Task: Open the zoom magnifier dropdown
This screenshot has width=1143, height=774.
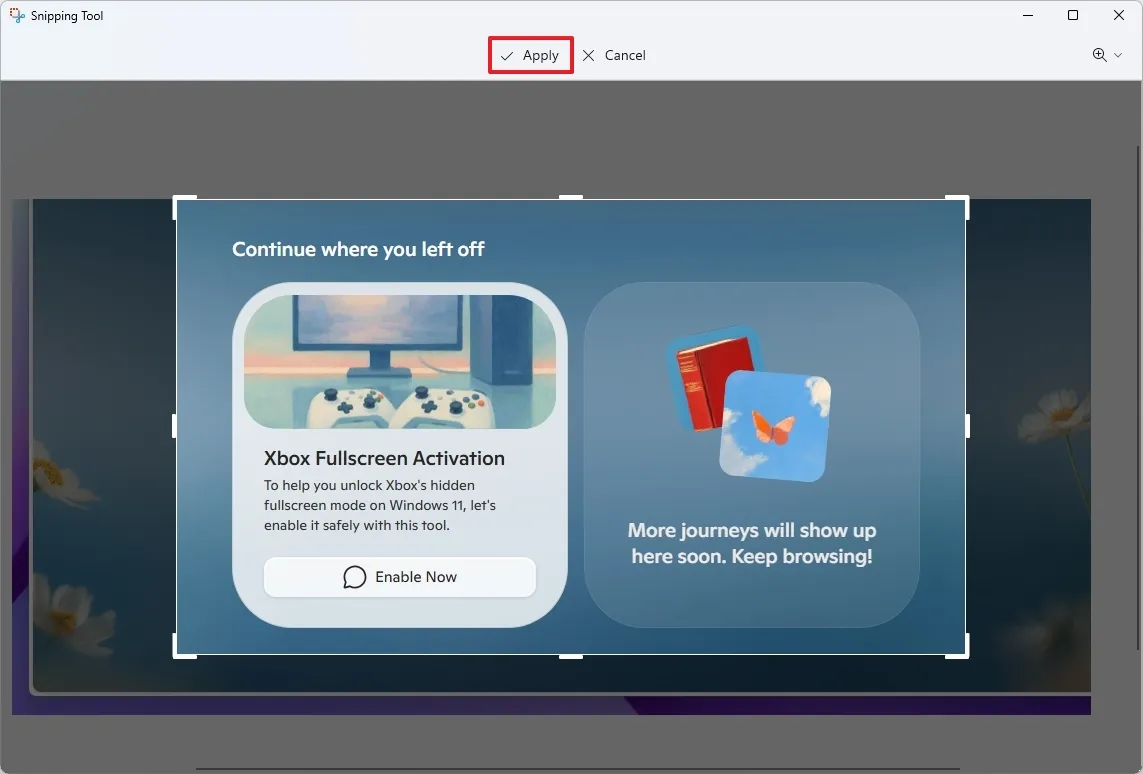Action: (1107, 56)
